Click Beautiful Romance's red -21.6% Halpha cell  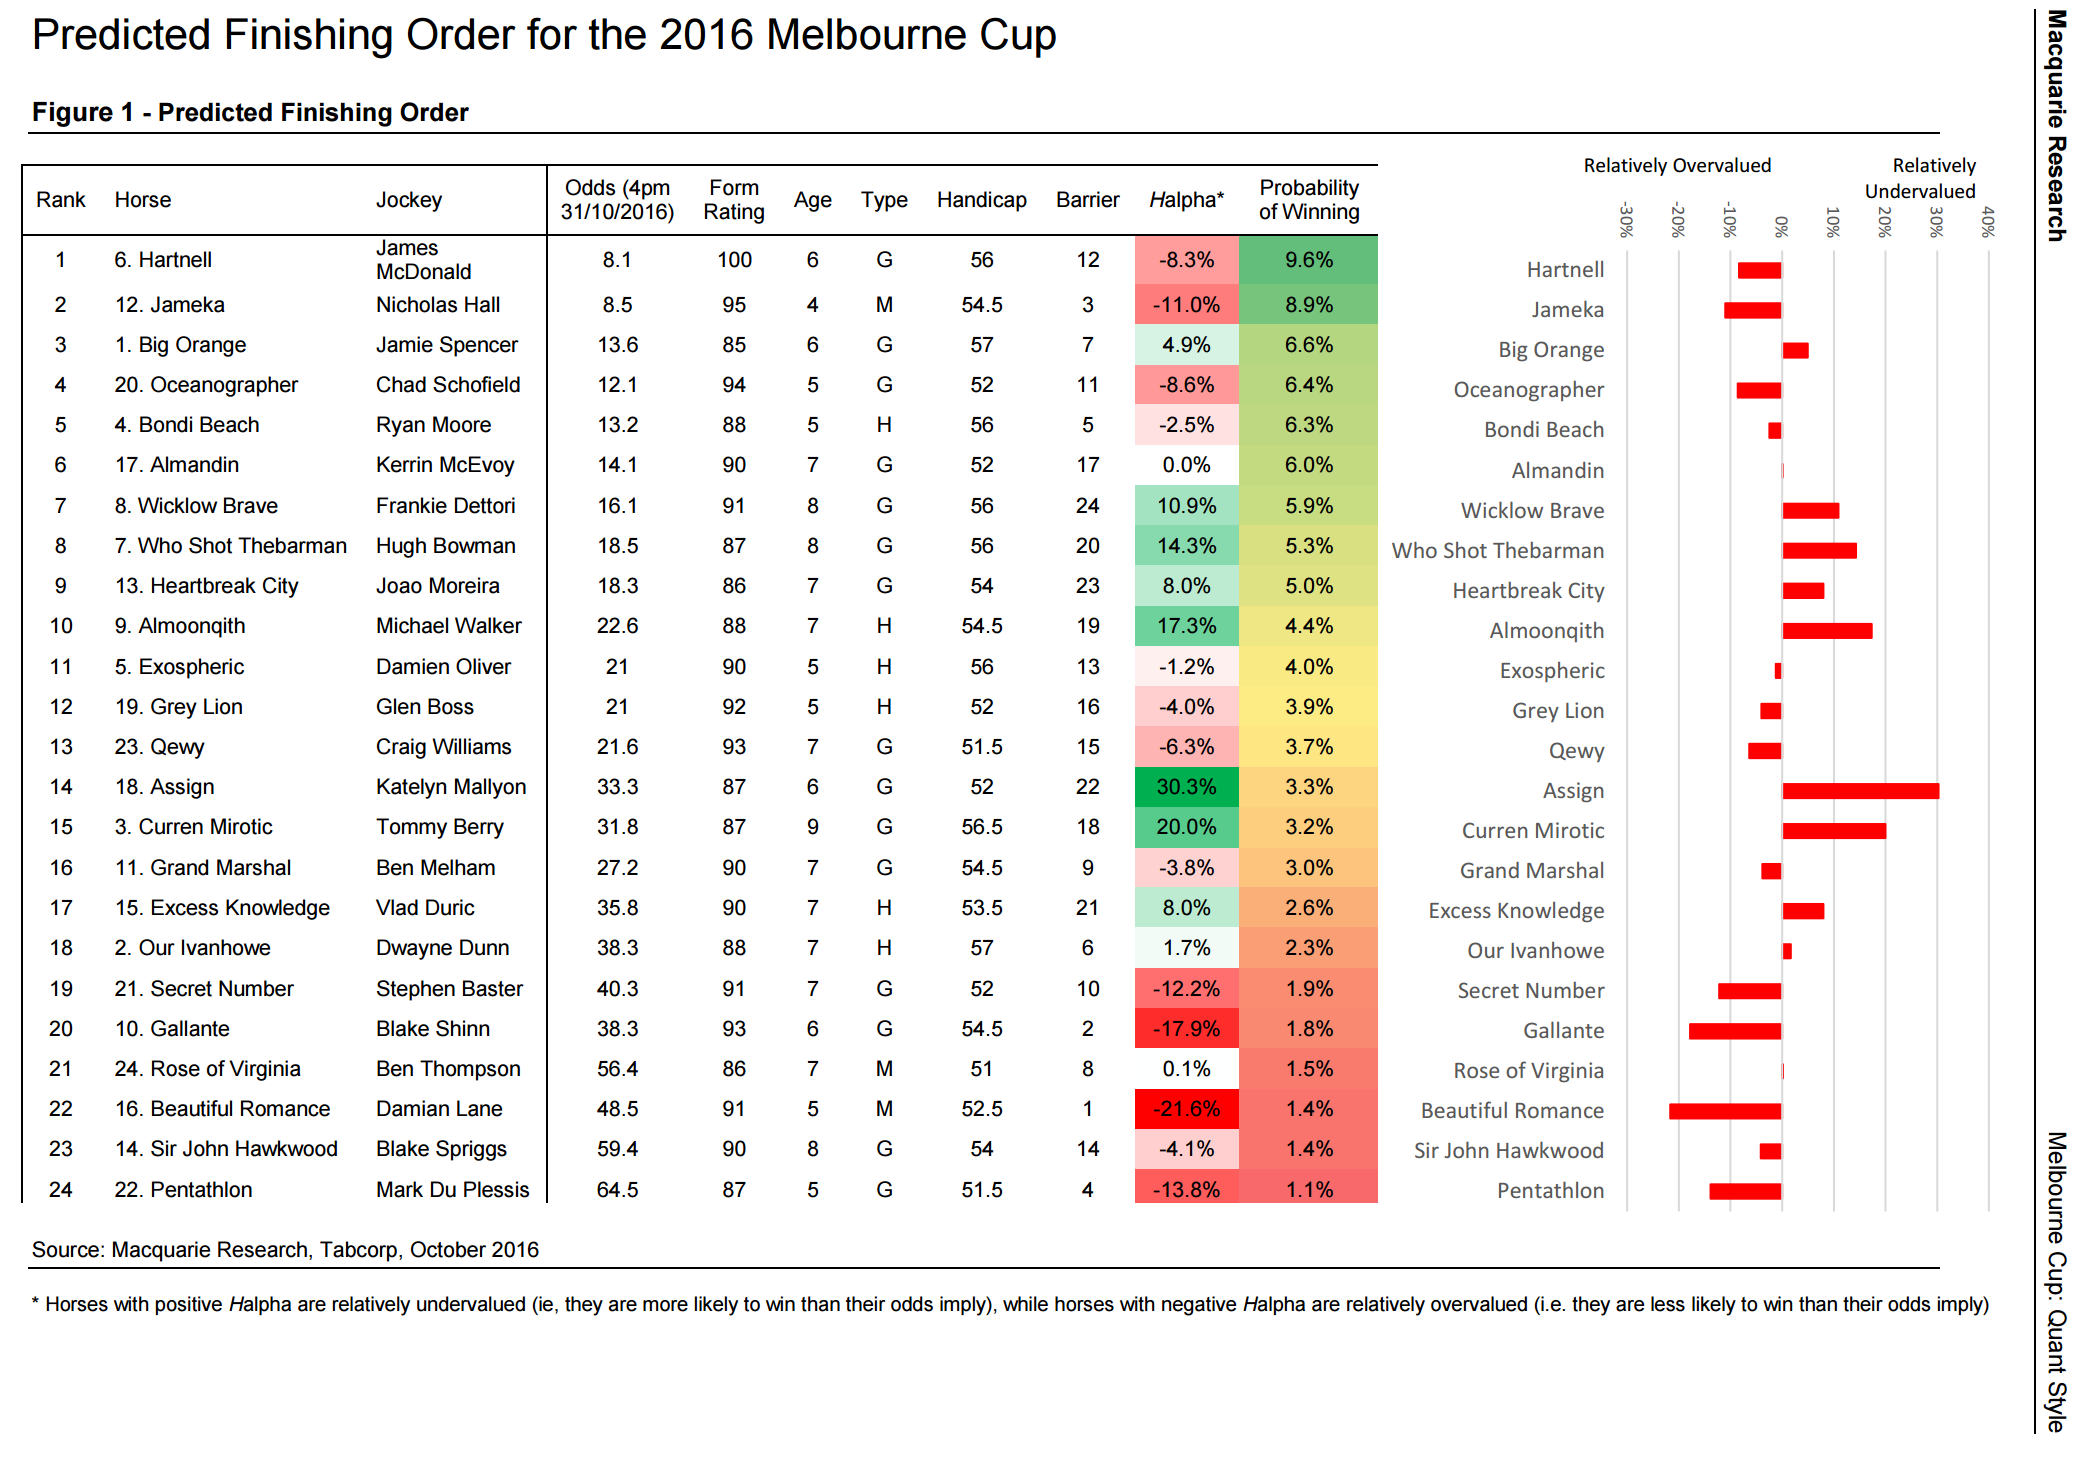(x=1186, y=1109)
